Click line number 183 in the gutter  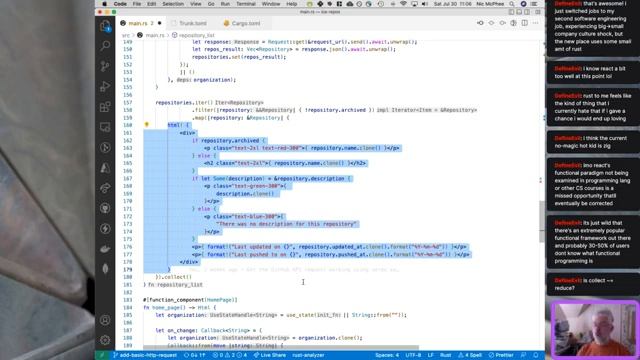click(x=127, y=300)
